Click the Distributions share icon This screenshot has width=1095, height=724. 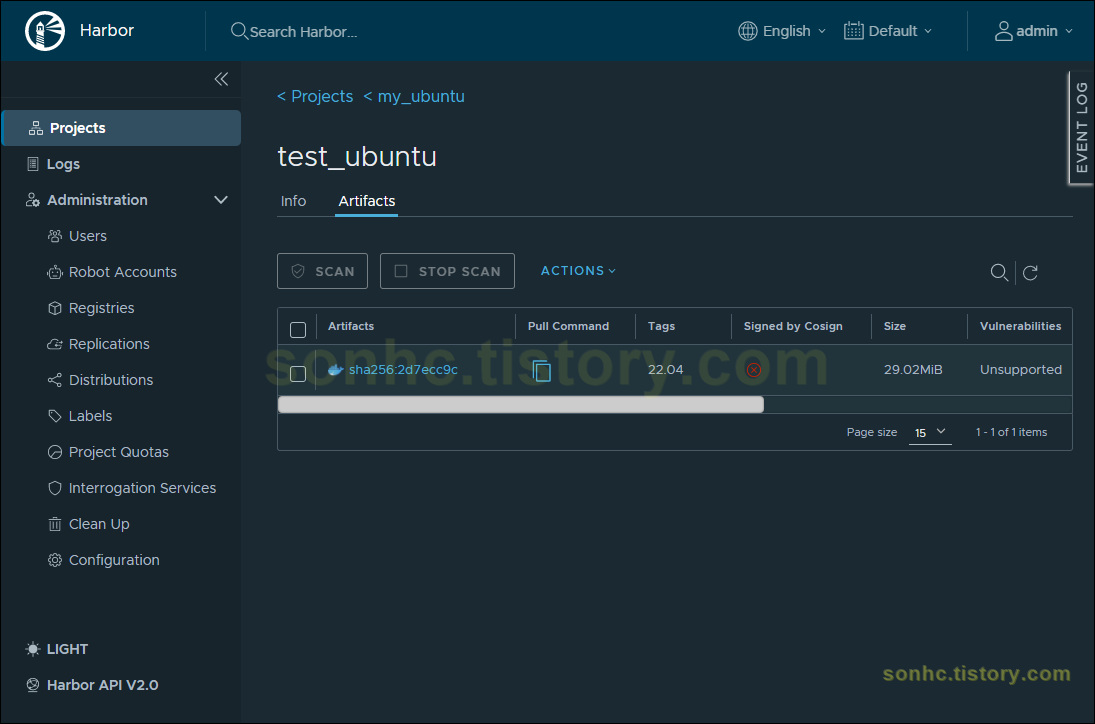54,380
